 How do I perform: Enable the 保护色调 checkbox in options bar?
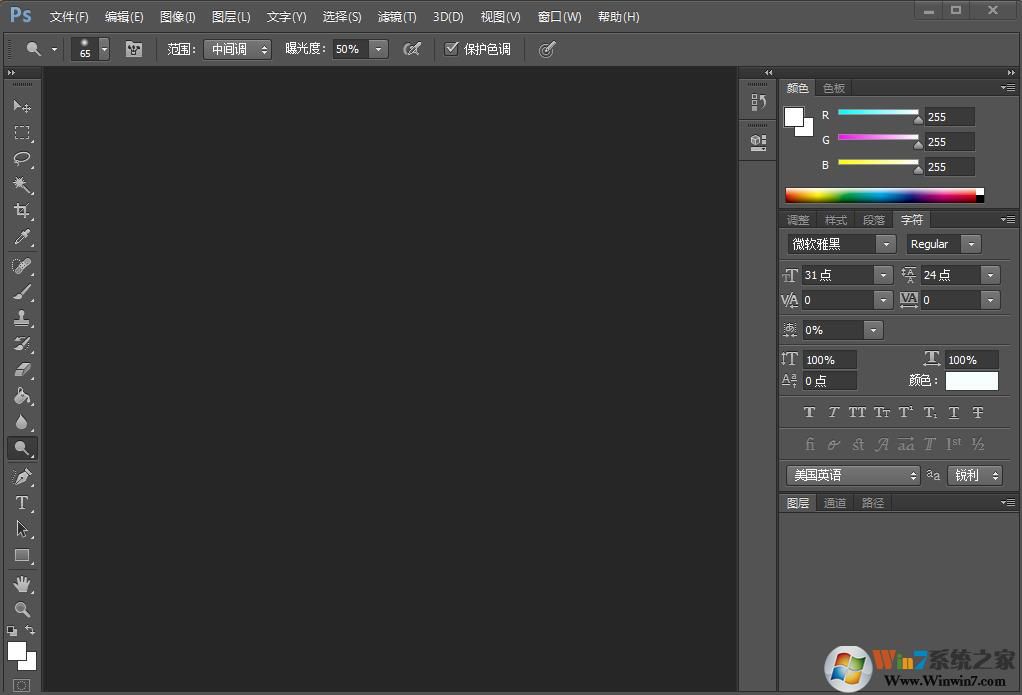click(x=453, y=47)
